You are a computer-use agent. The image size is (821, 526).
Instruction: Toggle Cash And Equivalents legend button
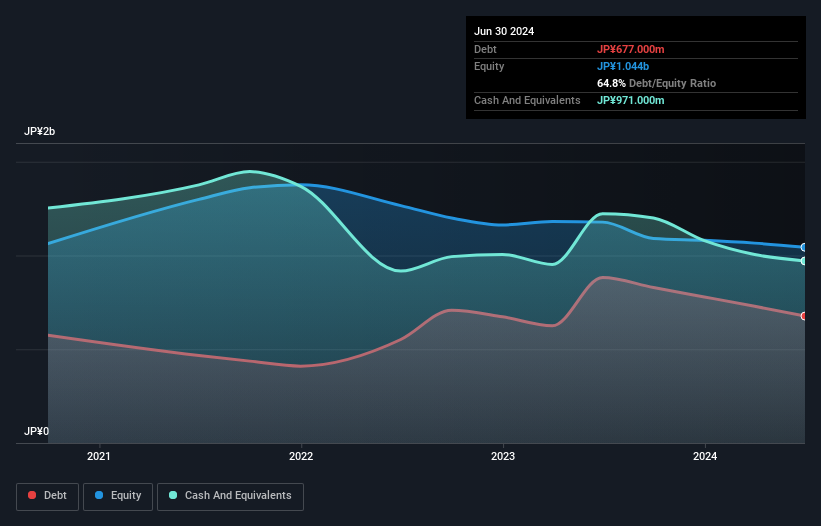(230, 496)
